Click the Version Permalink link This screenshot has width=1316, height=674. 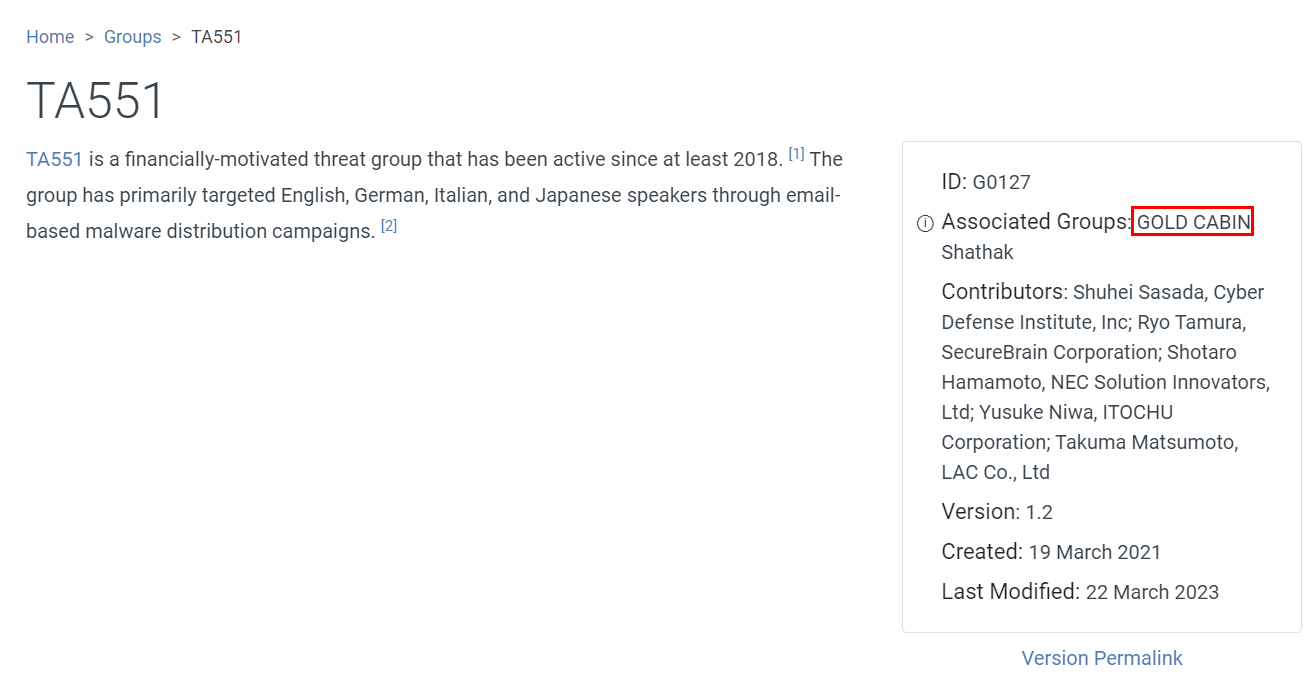[1101, 658]
